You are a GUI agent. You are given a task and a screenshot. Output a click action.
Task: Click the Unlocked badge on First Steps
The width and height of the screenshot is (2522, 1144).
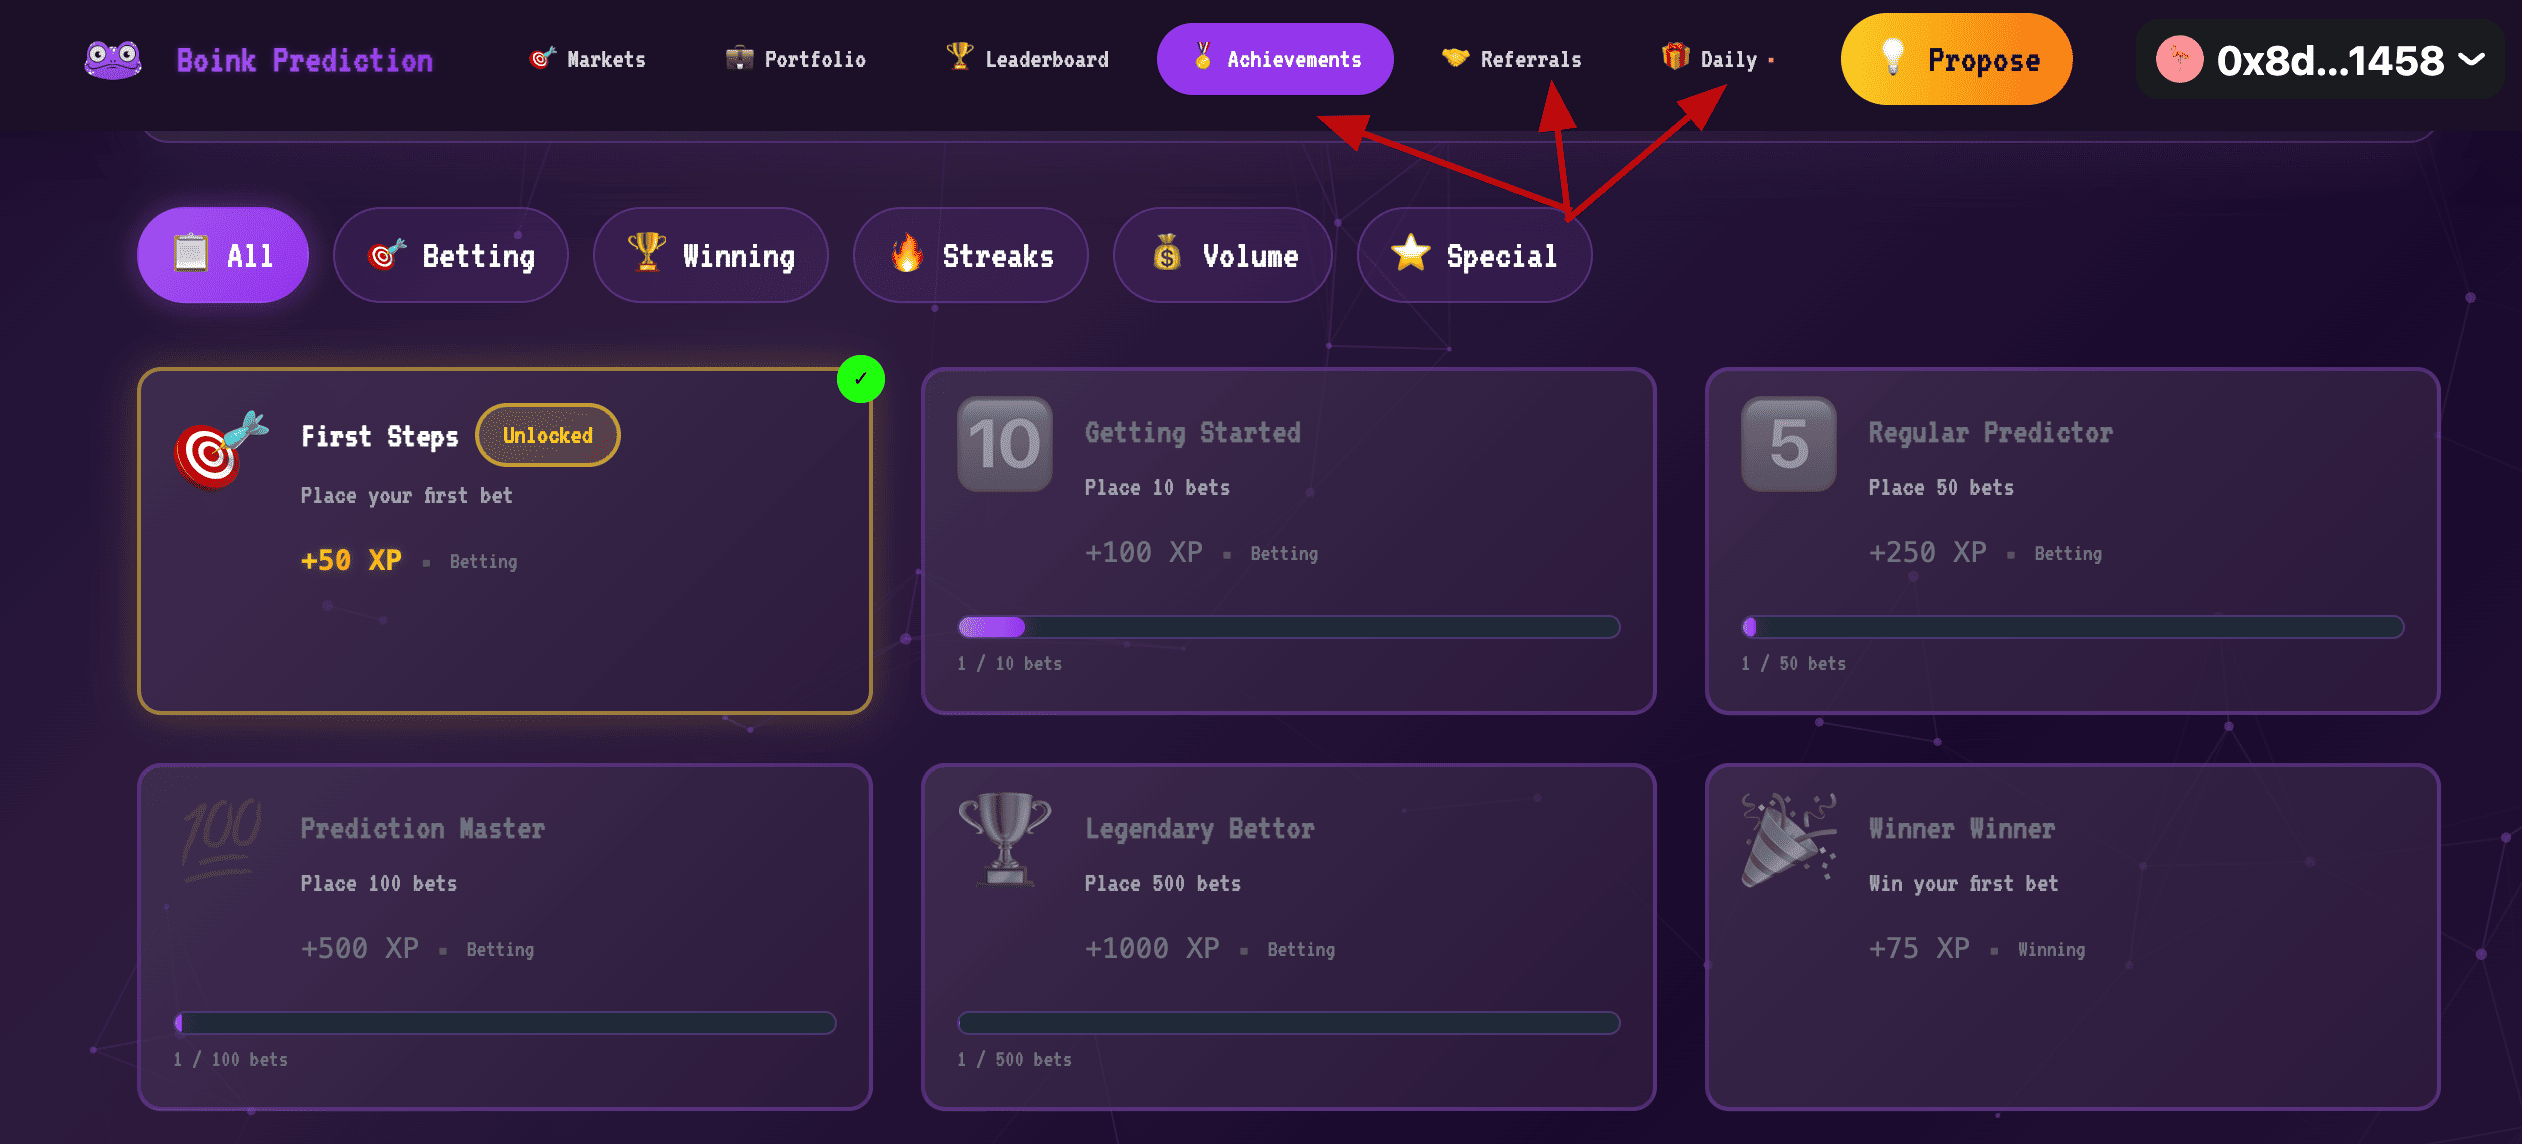point(547,435)
